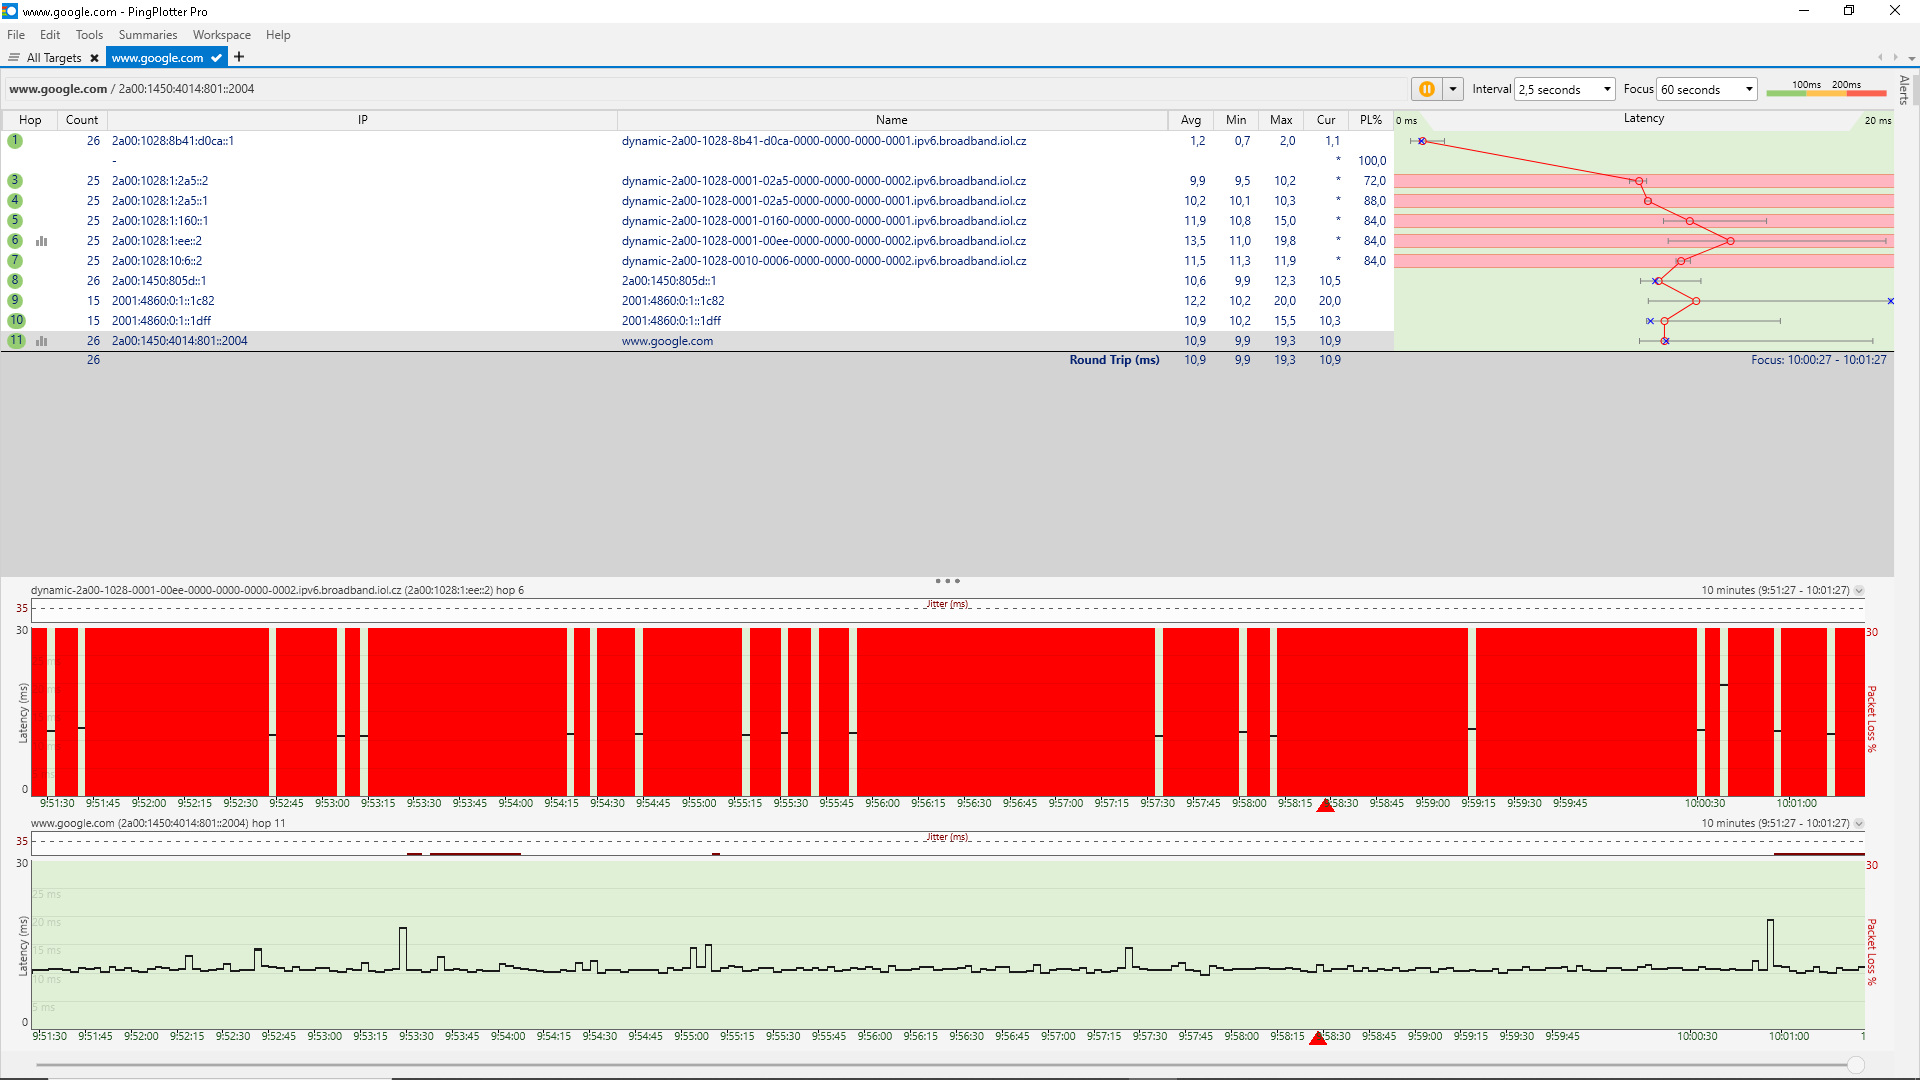Open the Focus 60 seconds dropdown
1920x1080 pixels.
(1706, 89)
